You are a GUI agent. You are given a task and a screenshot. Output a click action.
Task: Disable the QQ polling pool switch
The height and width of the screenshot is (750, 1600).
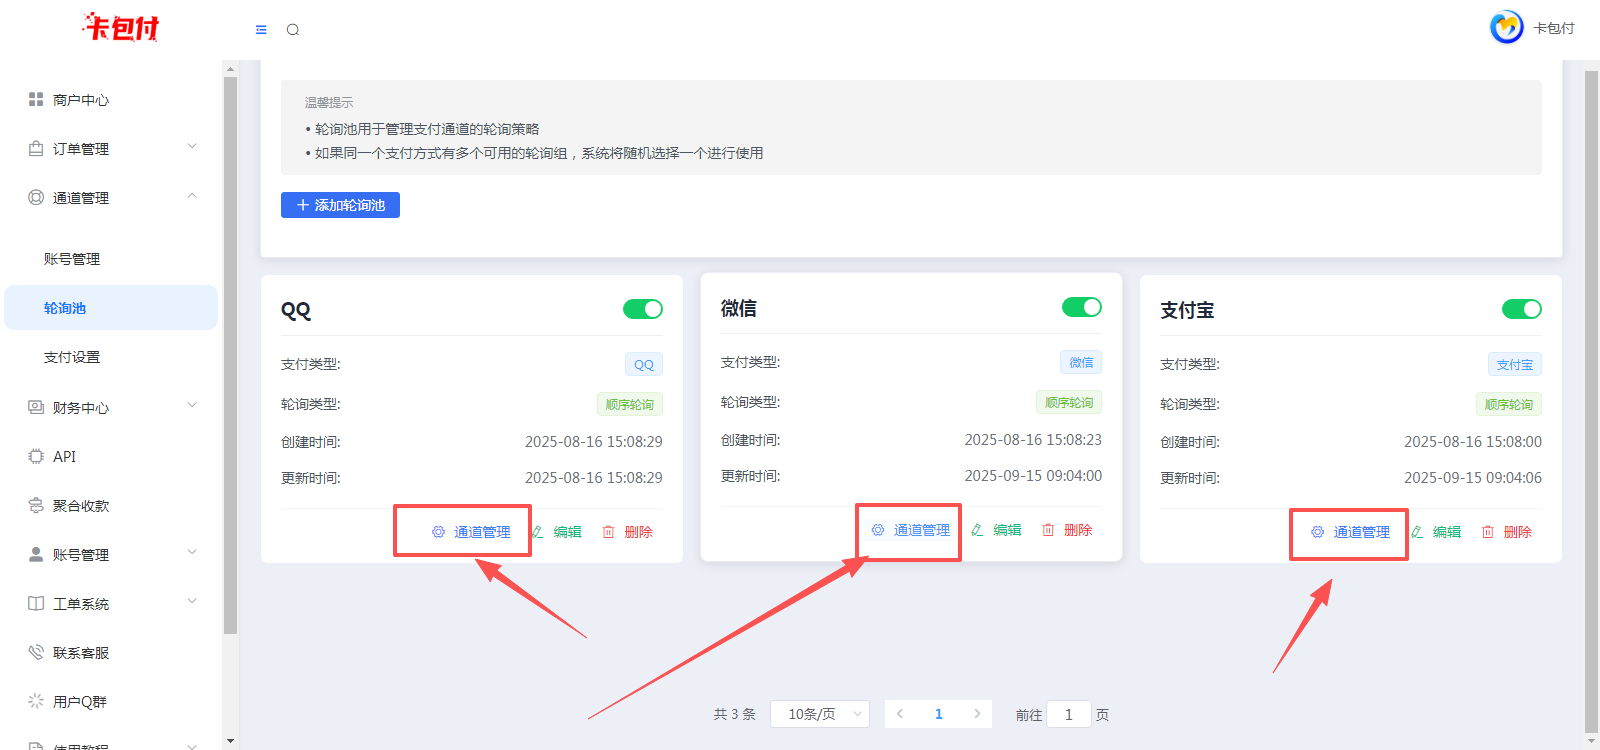(x=642, y=309)
